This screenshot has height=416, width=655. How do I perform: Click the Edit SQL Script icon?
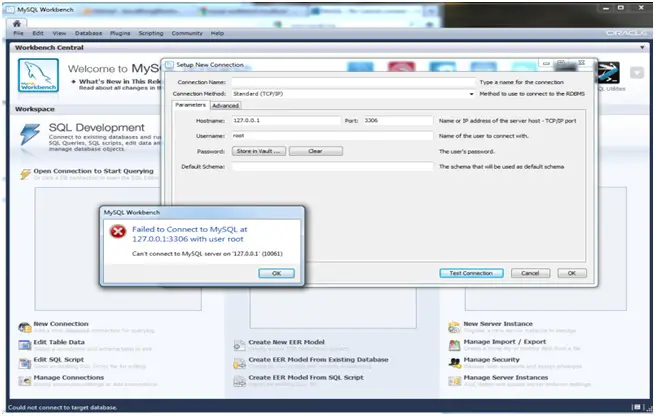tap(25, 363)
